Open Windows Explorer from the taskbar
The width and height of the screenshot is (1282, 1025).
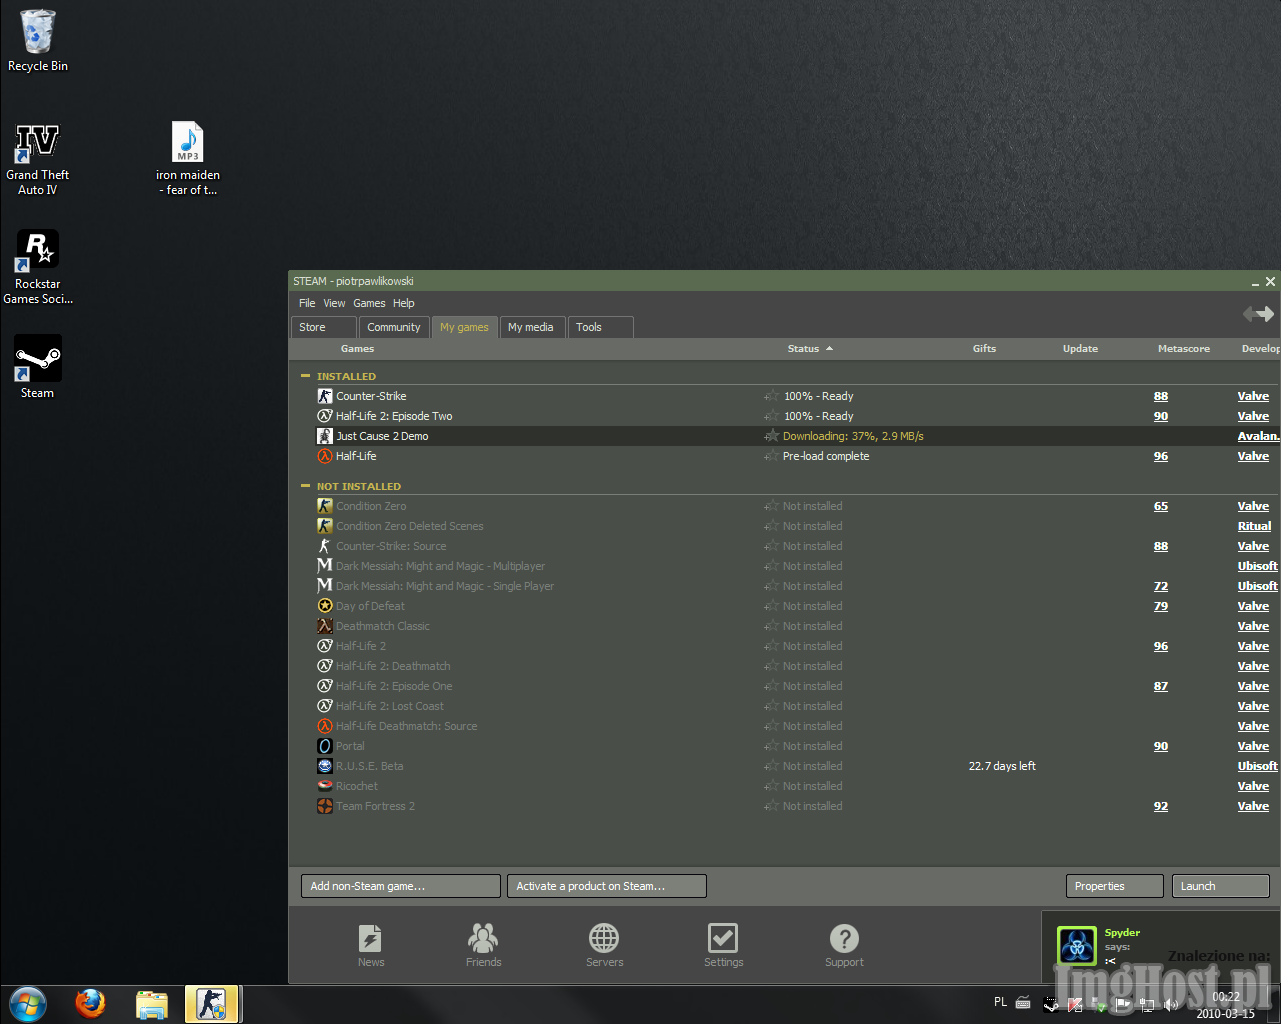tap(151, 1005)
